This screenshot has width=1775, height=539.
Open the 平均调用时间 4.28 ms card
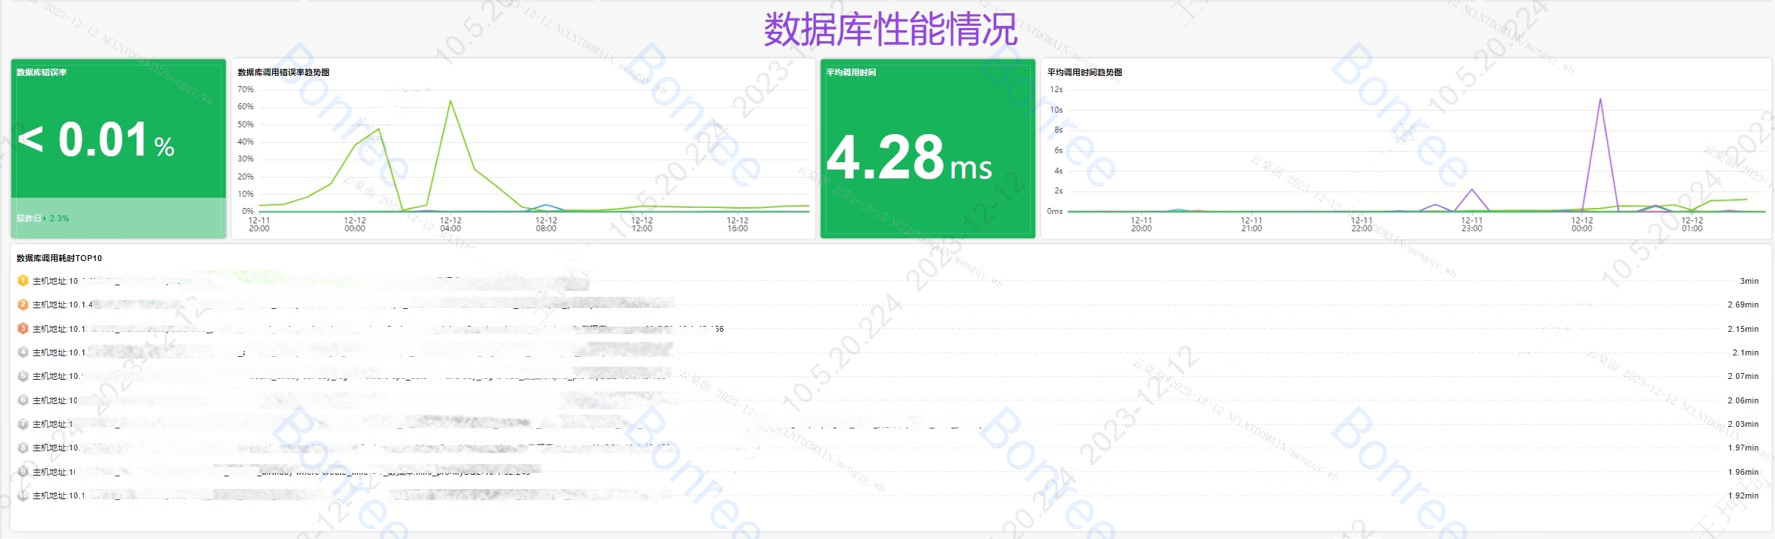click(927, 148)
